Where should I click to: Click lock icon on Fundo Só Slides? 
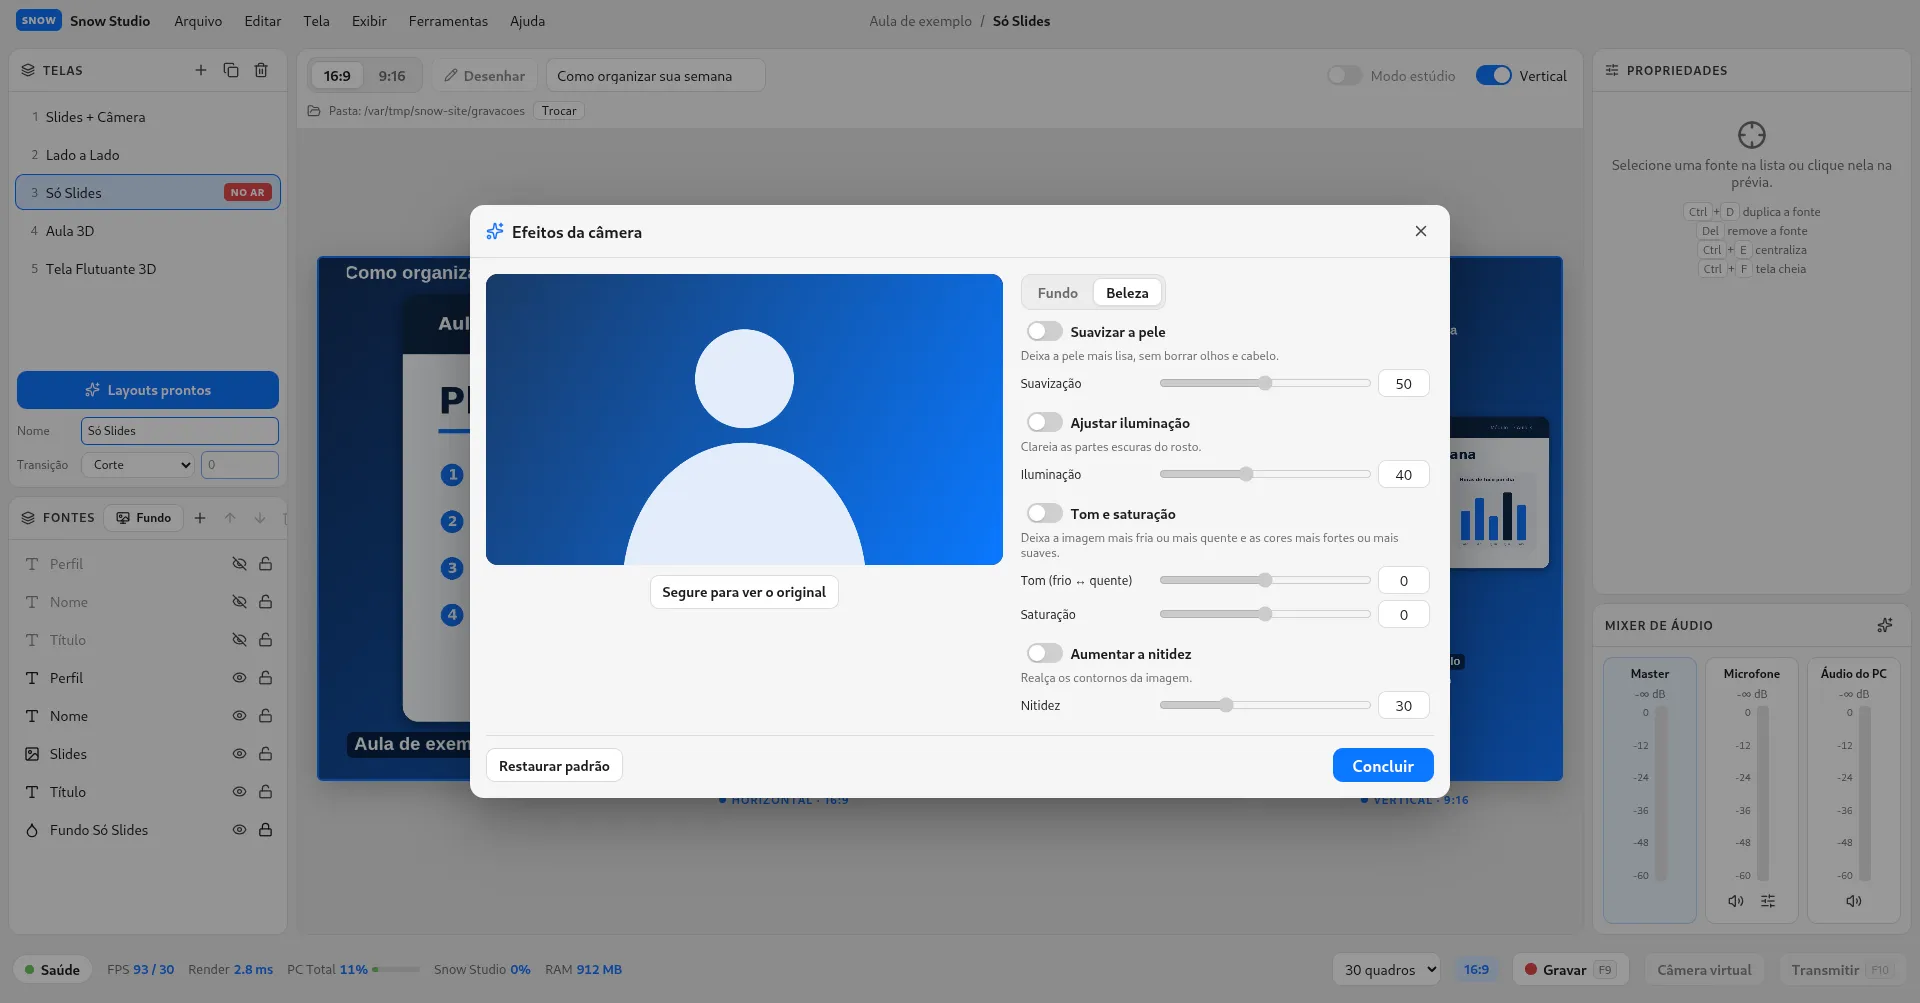pyautogui.click(x=266, y=830)
